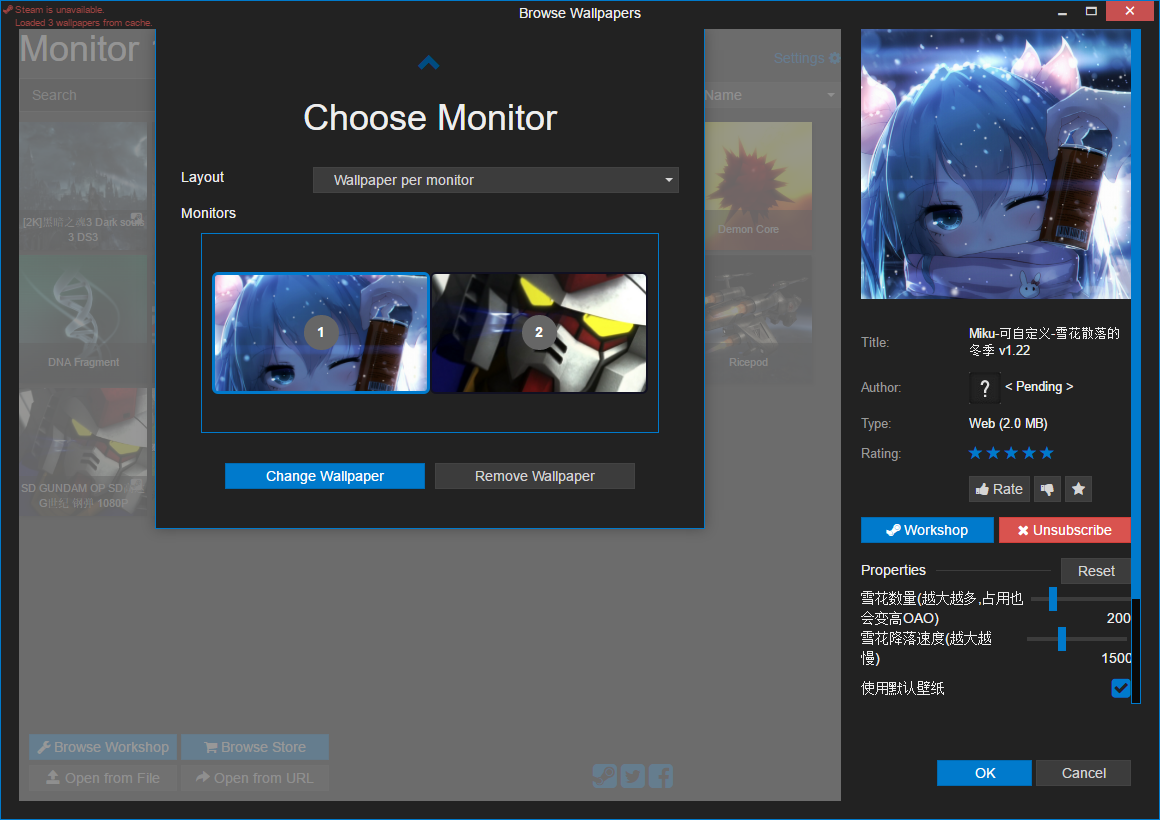Collapse the Choose Monitor panel using up chevron

point(429,63)
